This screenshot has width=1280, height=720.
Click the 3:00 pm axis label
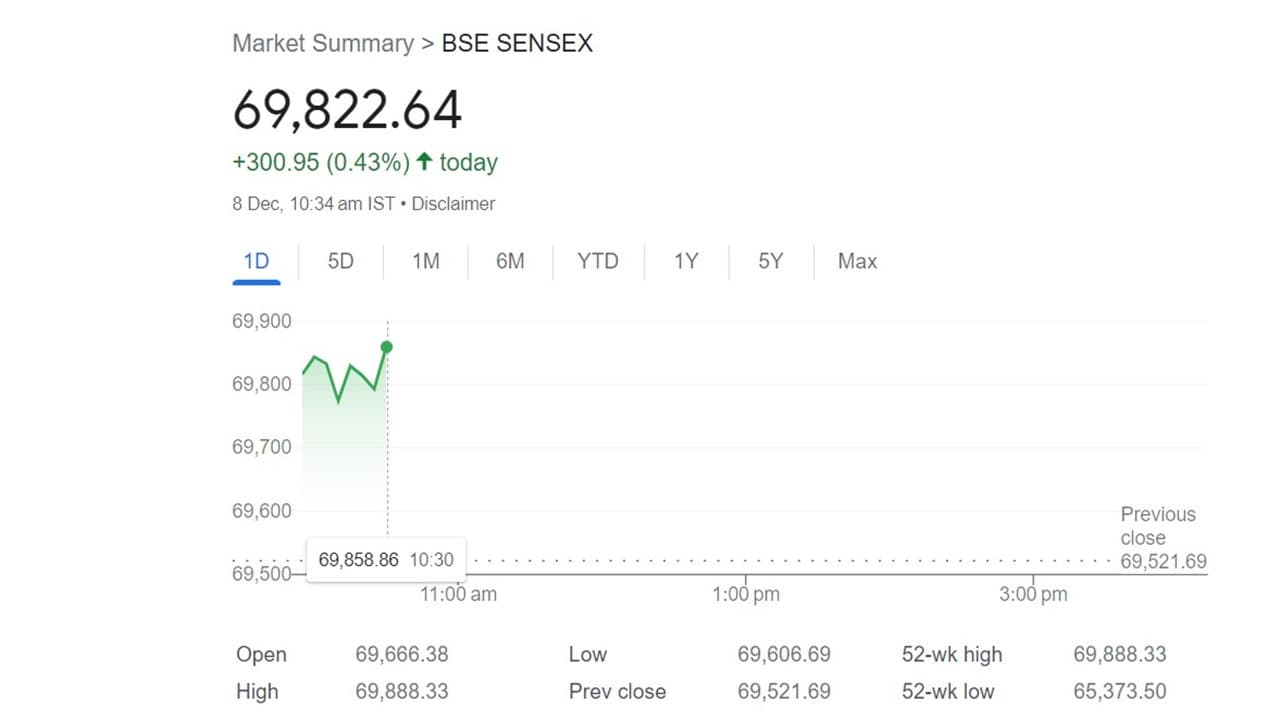(x=1033, y=594)
